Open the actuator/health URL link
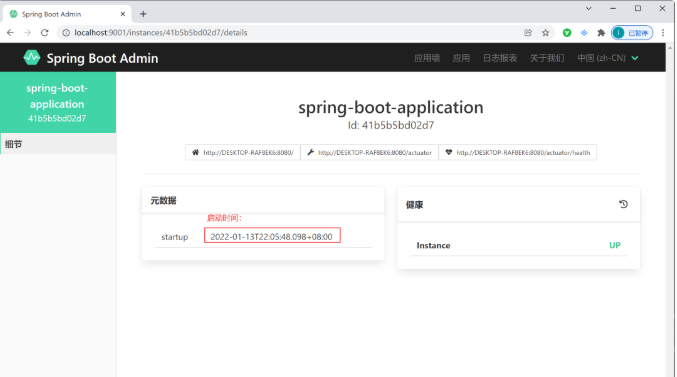 point(518,152)
